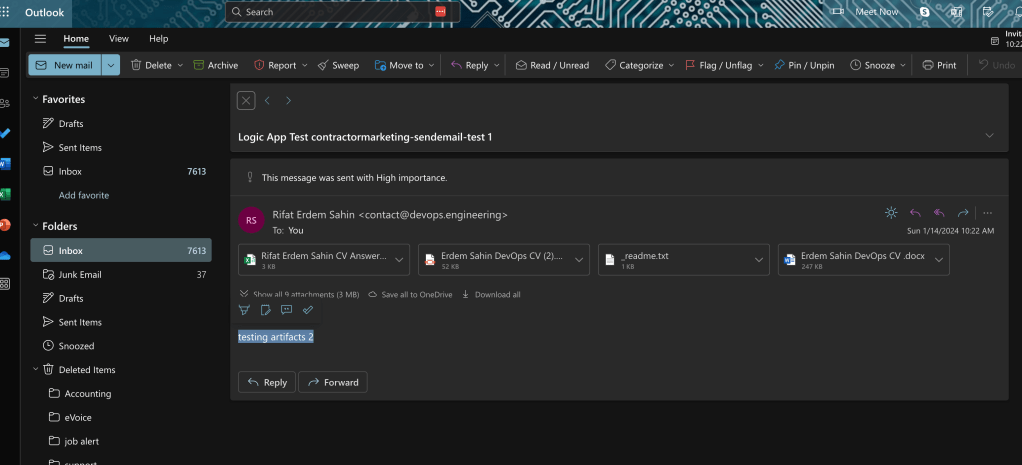Click the chat bubble add-in icon
1022x465 pixels.
(x=286, y=310)
